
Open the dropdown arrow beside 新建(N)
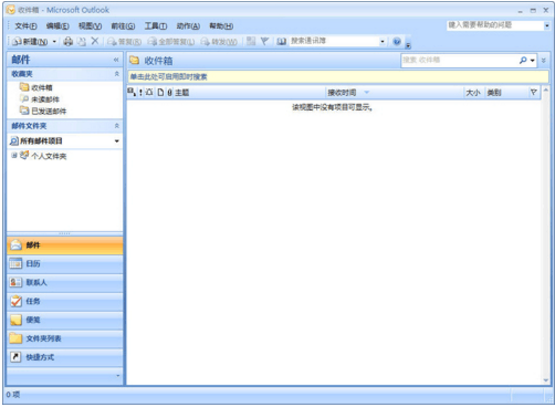(x=54, y=41)
